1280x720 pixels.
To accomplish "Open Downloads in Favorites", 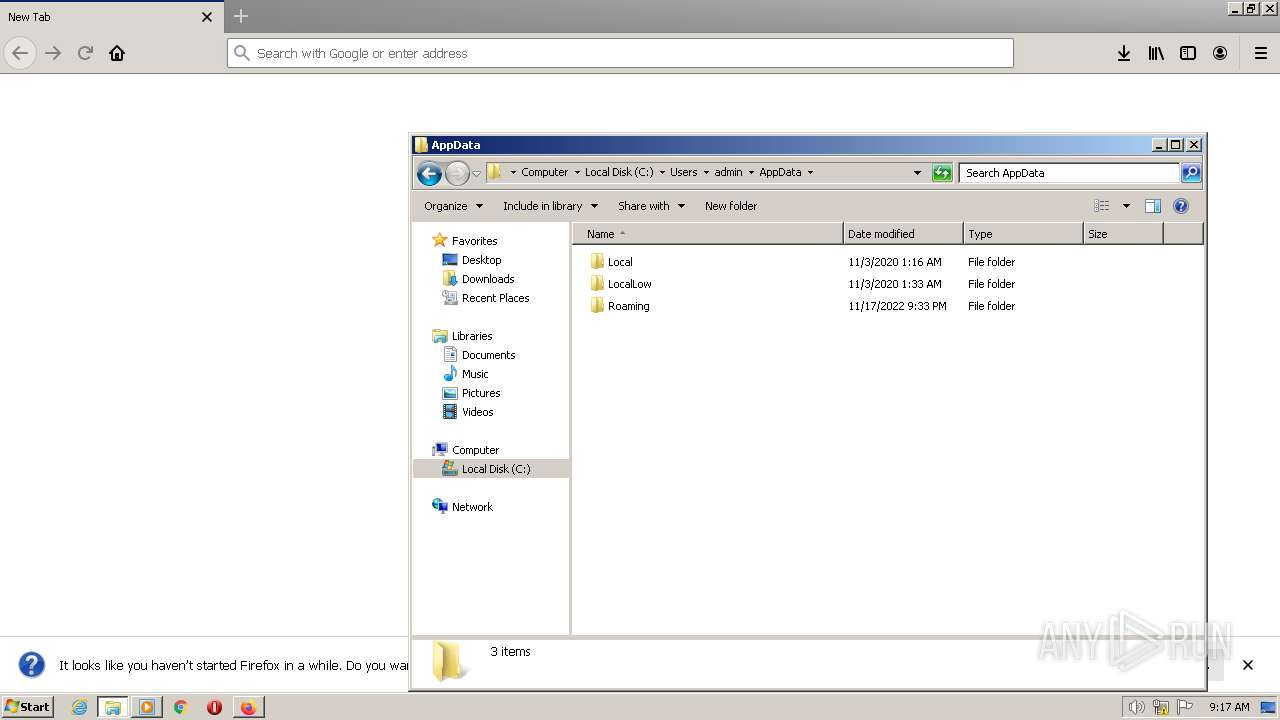I will (x=488, y=279).
